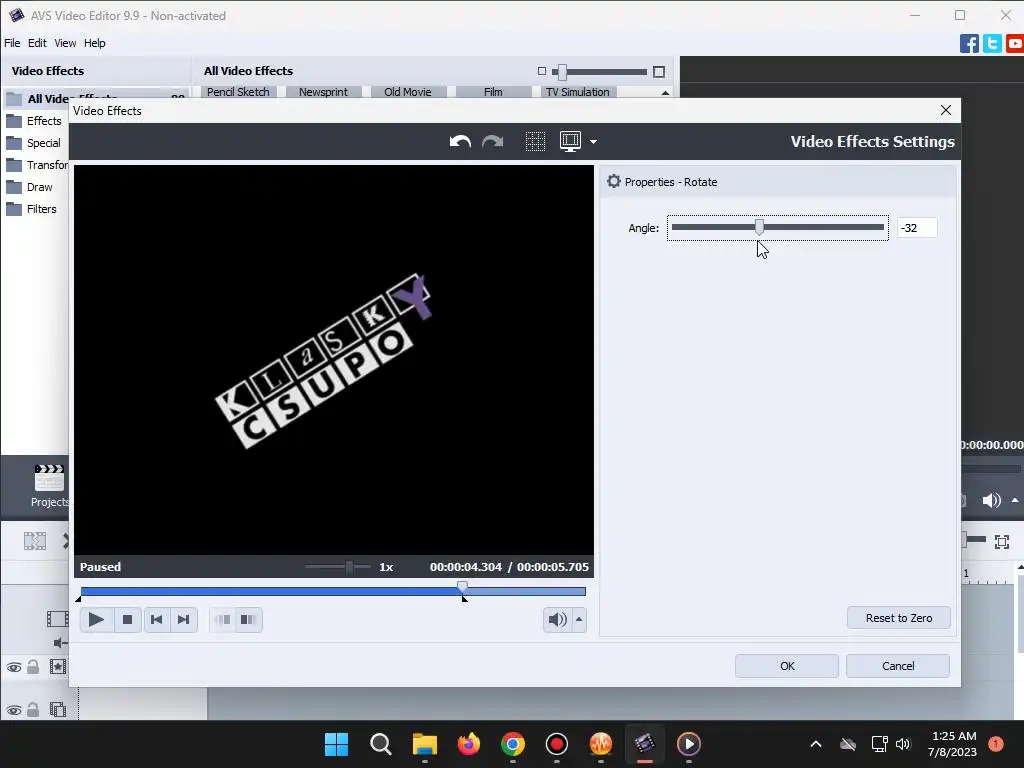Viewport: 1024px width, 768px height.
Task: Open the YouTube link icon
Action: (x=1015, y=44)
